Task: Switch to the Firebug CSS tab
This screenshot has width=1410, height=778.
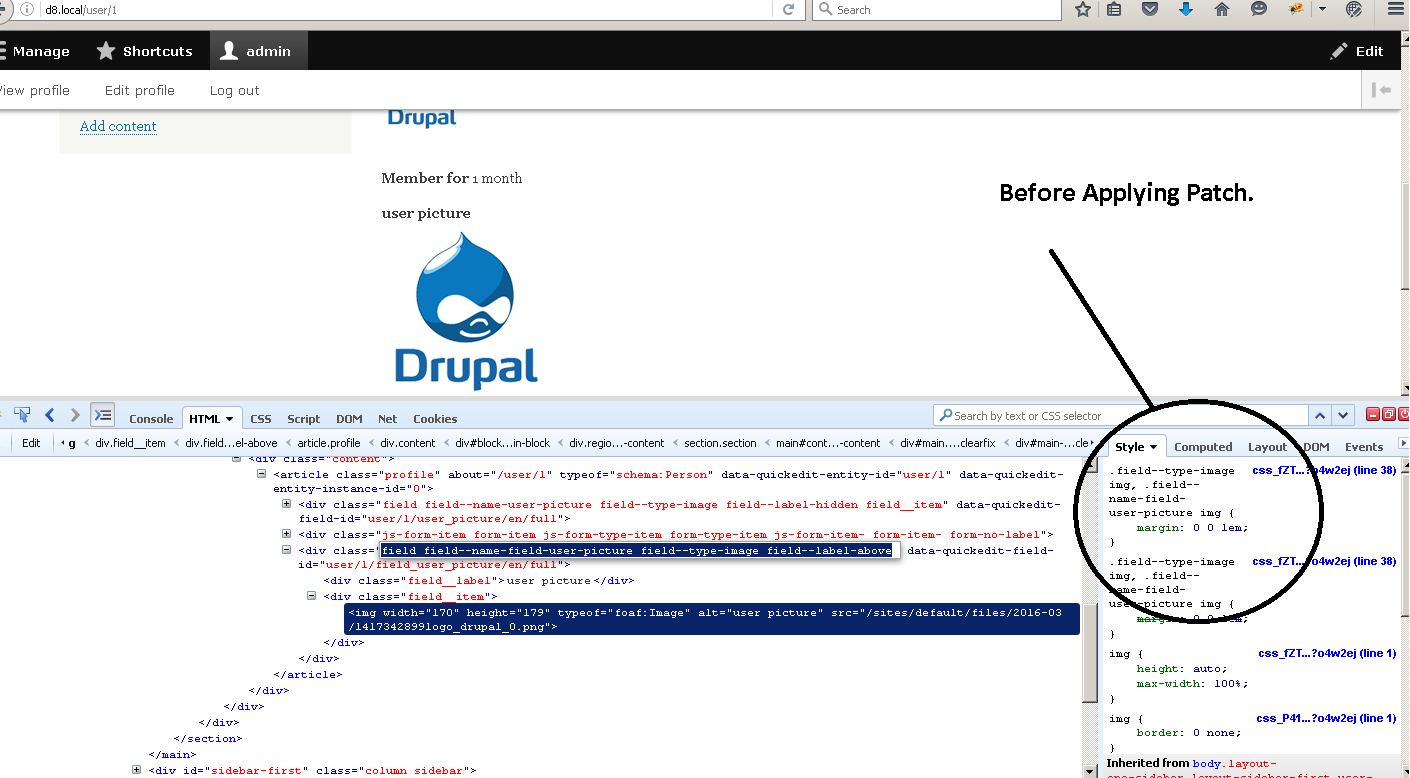Action: point(261,419)
